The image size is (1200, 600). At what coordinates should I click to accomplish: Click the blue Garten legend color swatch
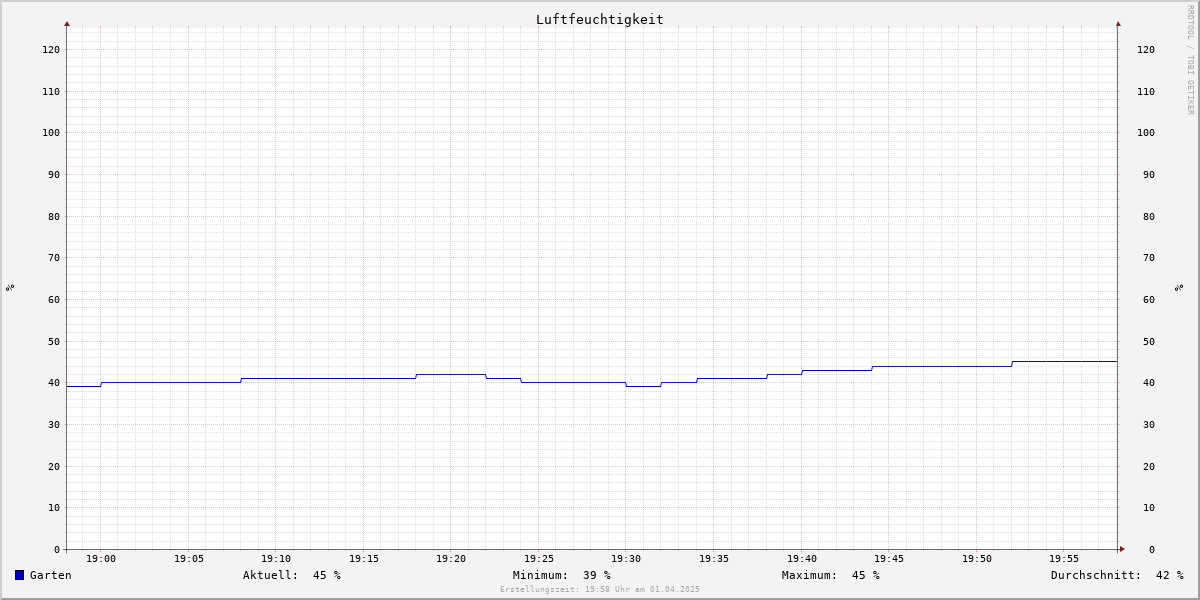click(x=19, y=575)
